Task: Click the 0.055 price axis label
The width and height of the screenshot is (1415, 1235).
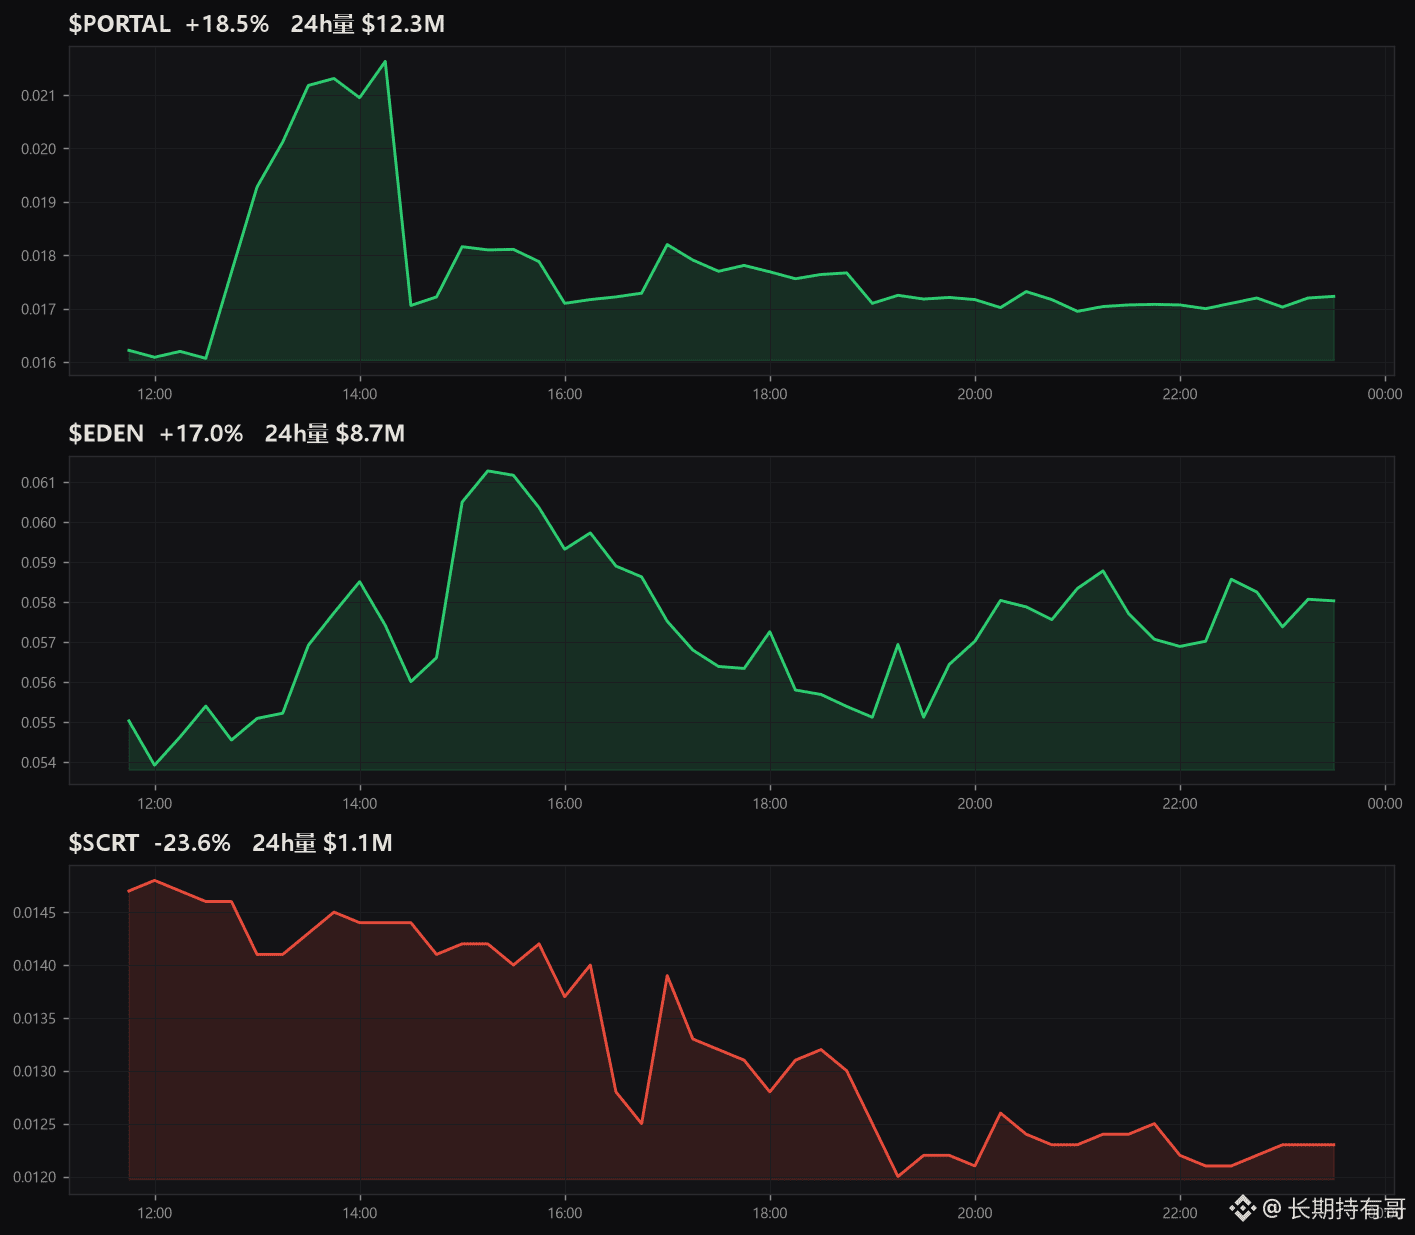Action: 39,722
